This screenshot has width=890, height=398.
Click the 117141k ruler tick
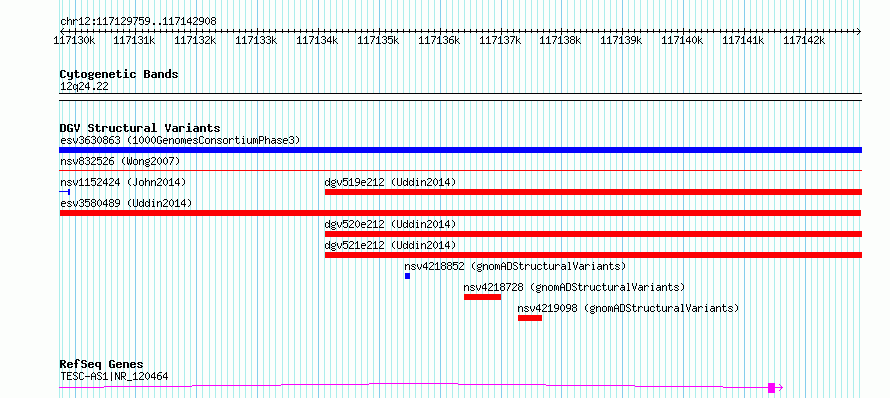744,40
